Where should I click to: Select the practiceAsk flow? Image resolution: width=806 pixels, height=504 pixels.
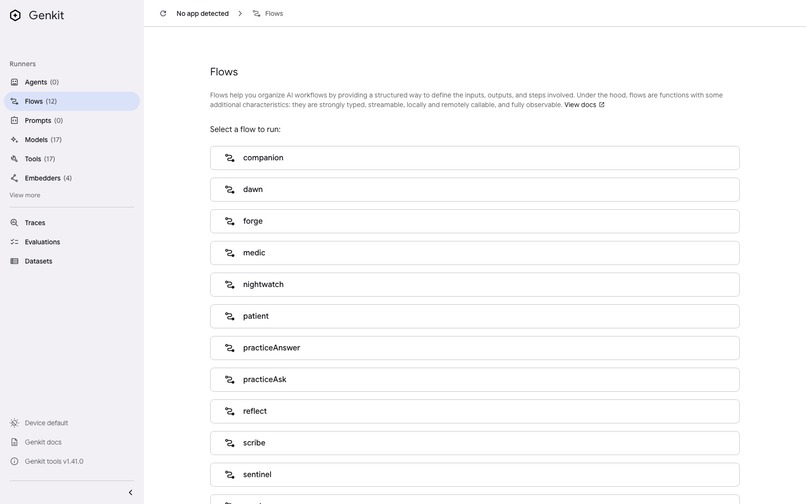pos(474,380)
